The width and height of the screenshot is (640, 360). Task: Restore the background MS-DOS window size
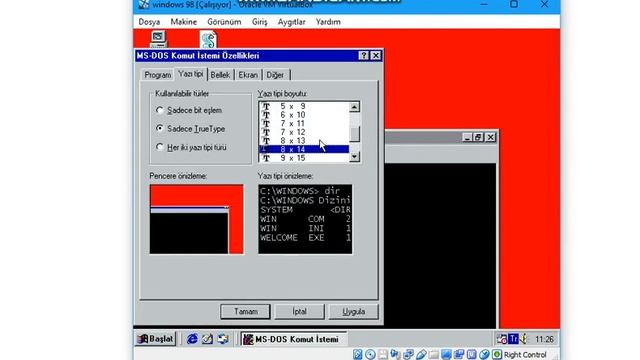click(x=478, y=137)
